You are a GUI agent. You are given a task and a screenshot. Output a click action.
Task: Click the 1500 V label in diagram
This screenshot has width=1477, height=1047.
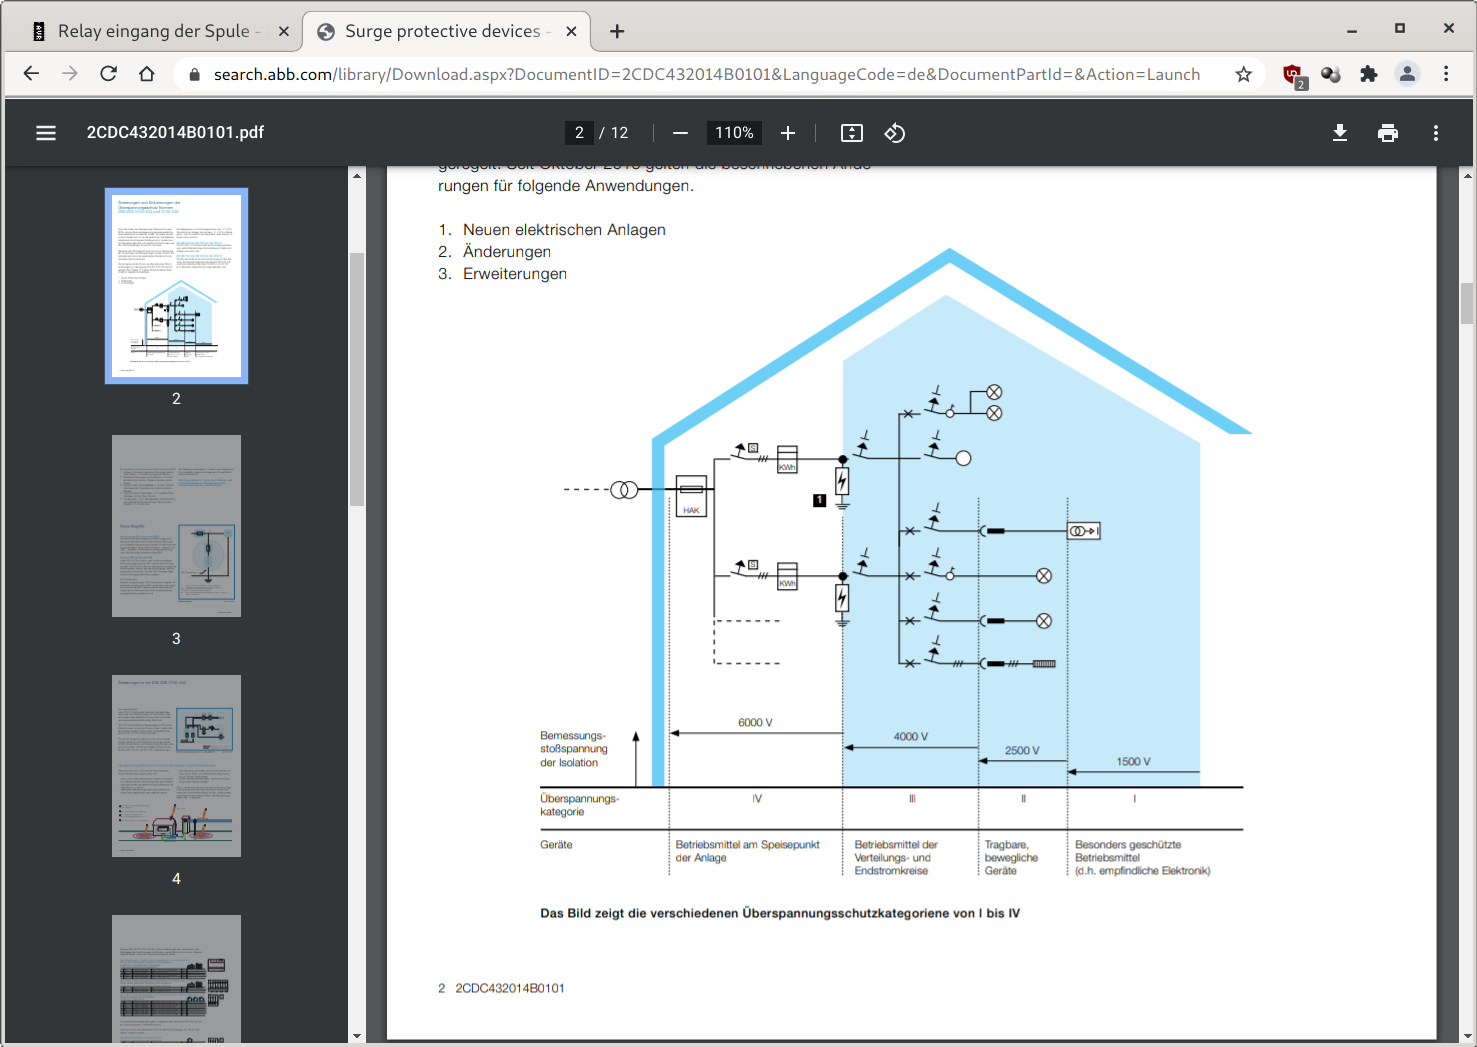pyautogui.click(x=1133, y=762)
